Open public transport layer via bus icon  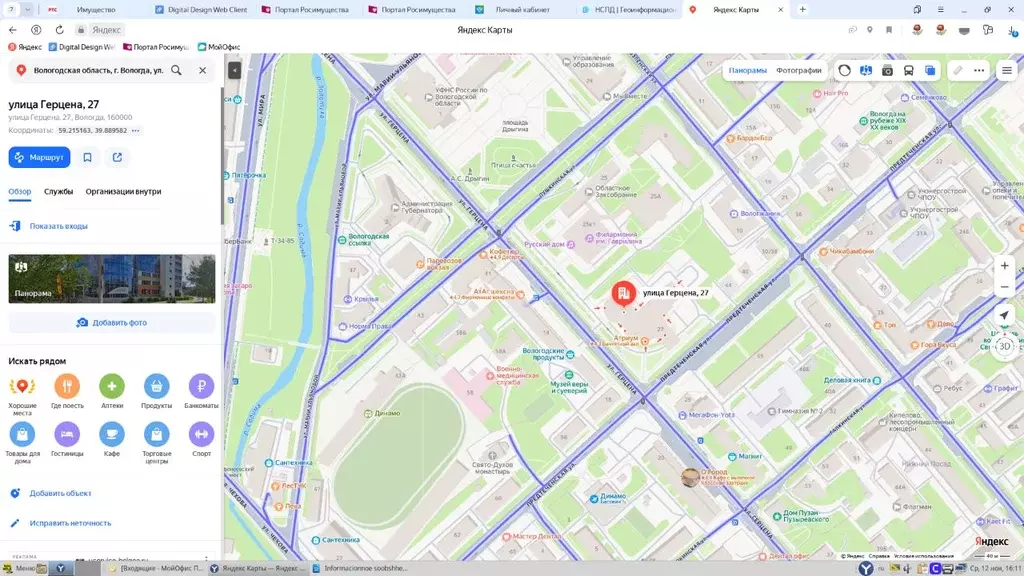(909, 70)
